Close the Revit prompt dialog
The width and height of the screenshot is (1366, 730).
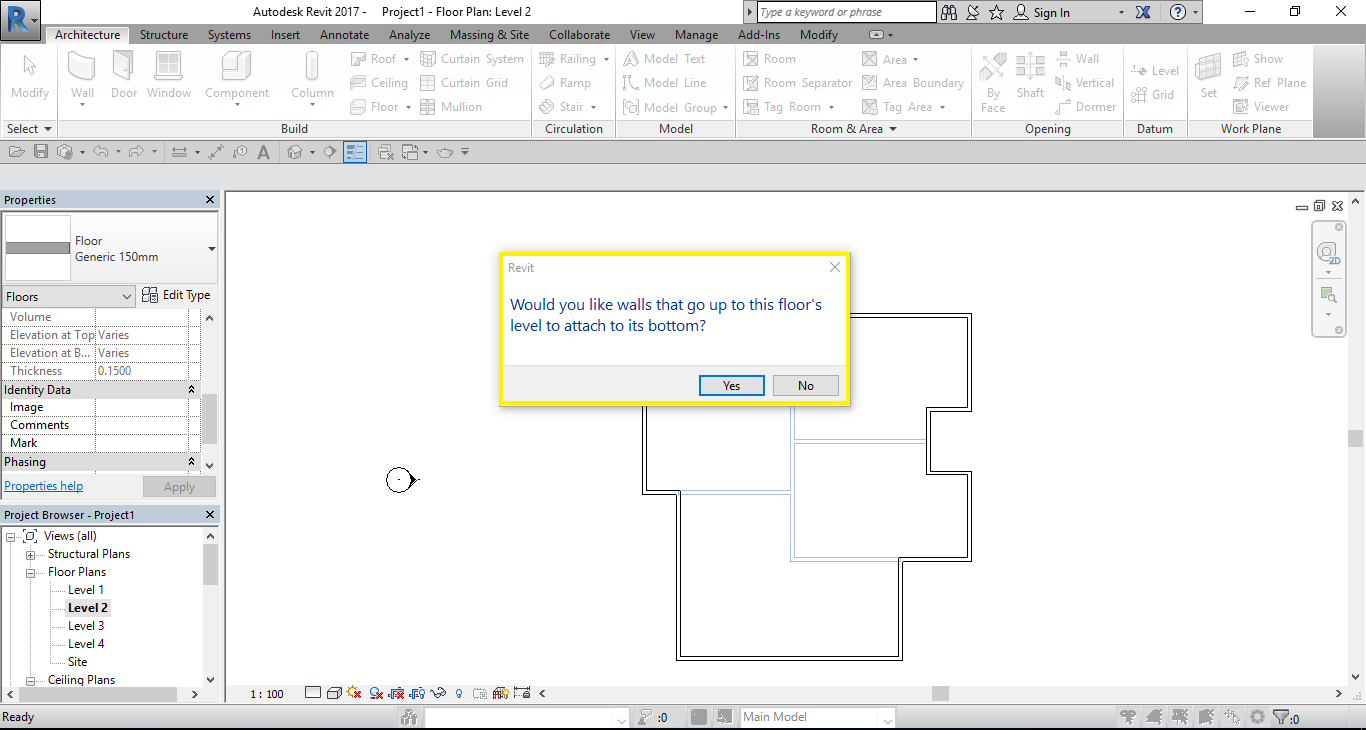click(835, 267)
